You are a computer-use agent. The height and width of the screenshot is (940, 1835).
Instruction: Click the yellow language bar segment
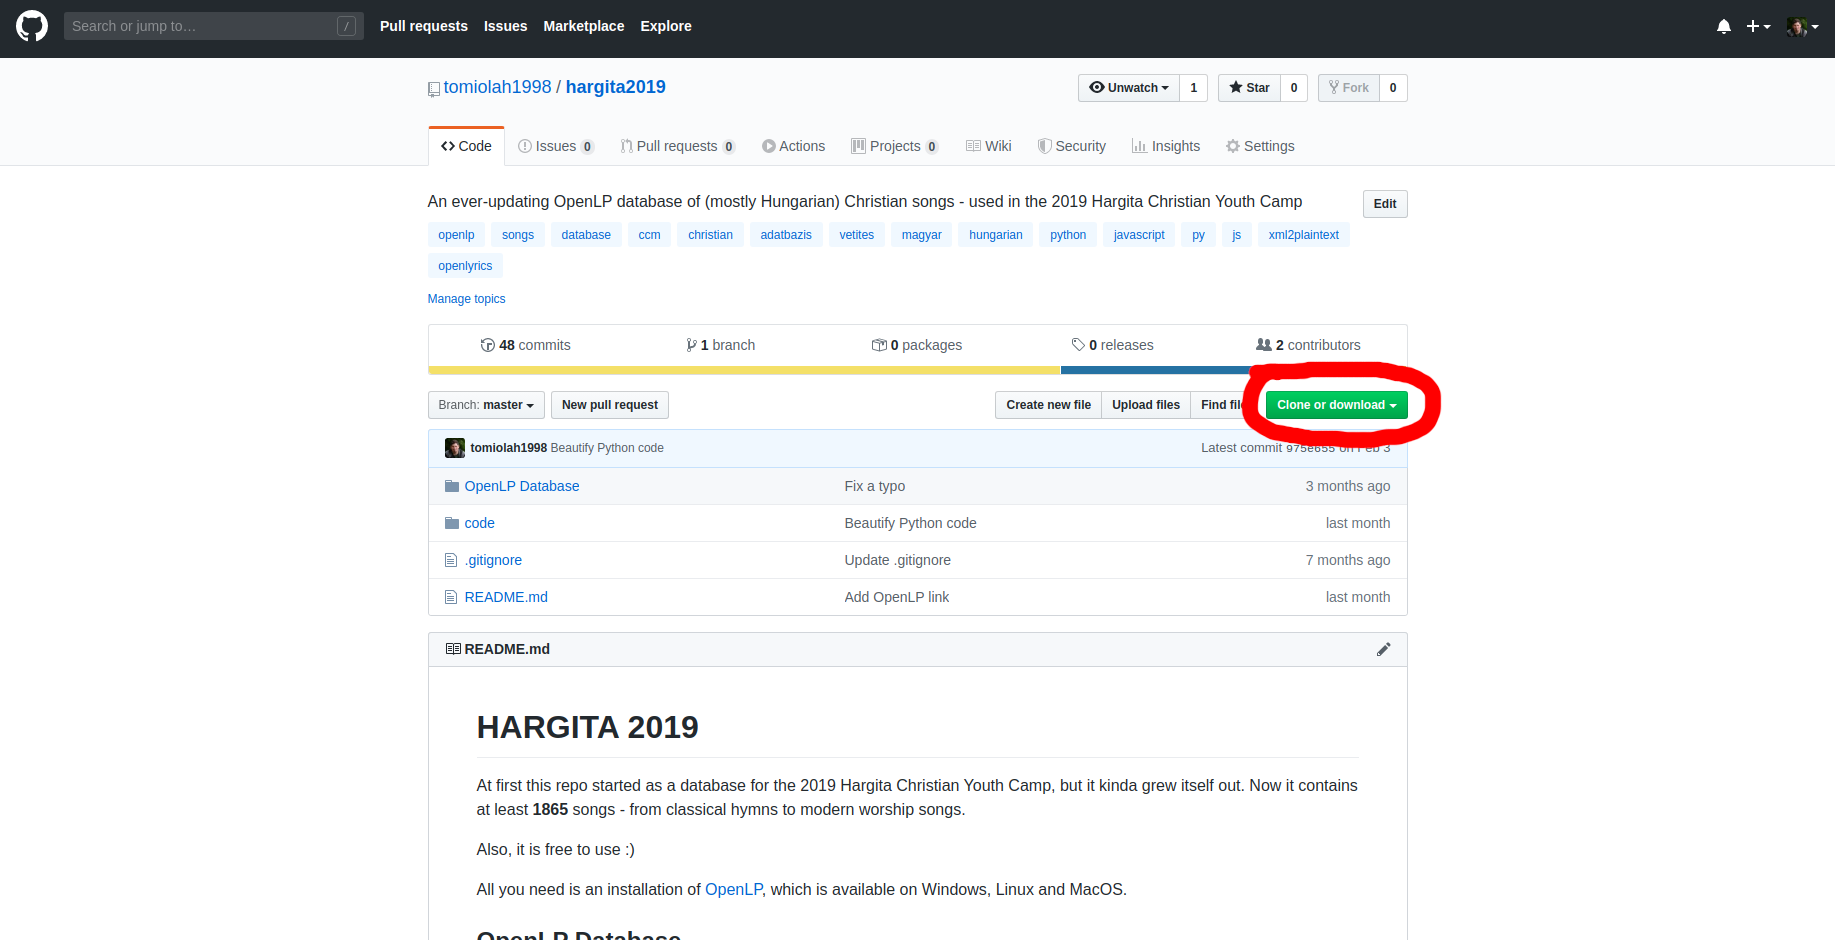(744, 370)
